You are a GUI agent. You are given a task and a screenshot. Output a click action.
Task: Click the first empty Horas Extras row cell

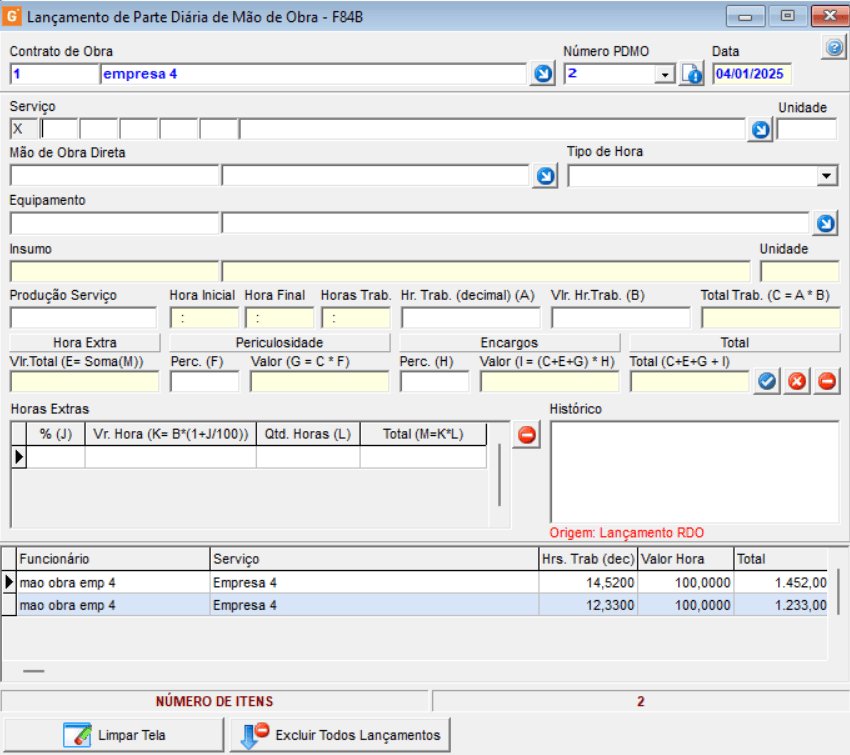point(56,457)
